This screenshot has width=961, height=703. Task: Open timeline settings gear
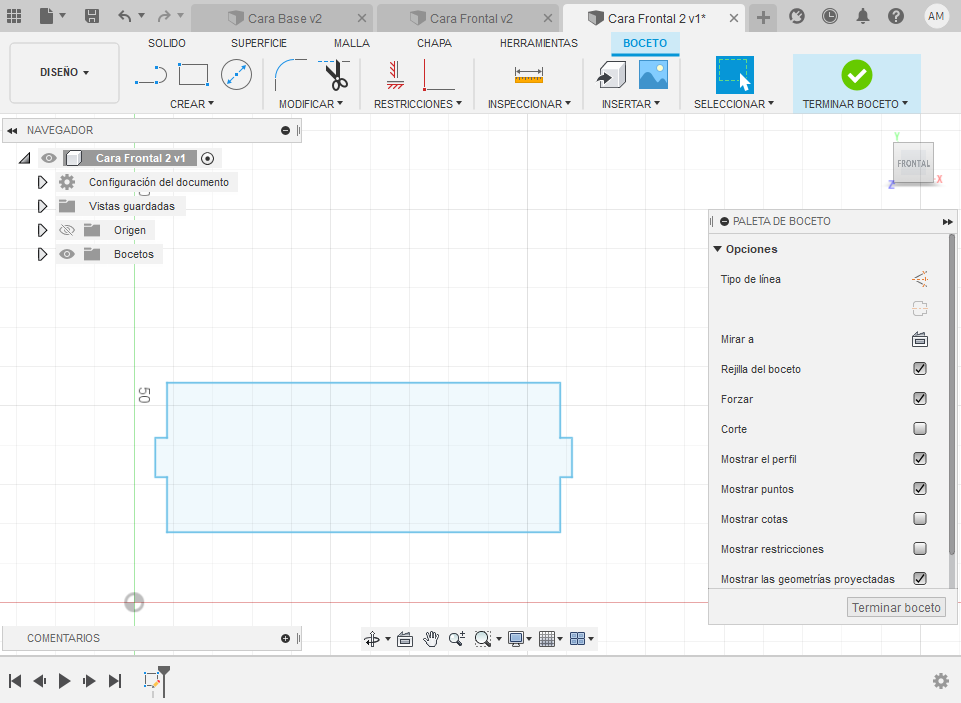pos(941,680)
